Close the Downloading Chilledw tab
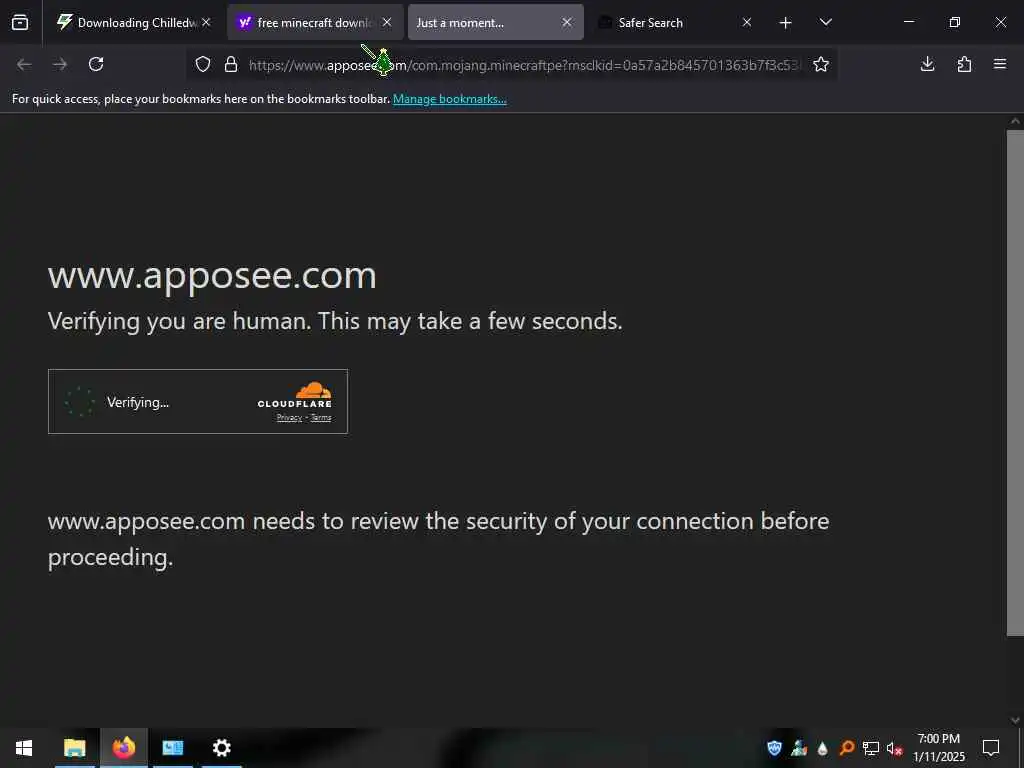Viewport: 1024px width, 768px height. pos(206,22)
